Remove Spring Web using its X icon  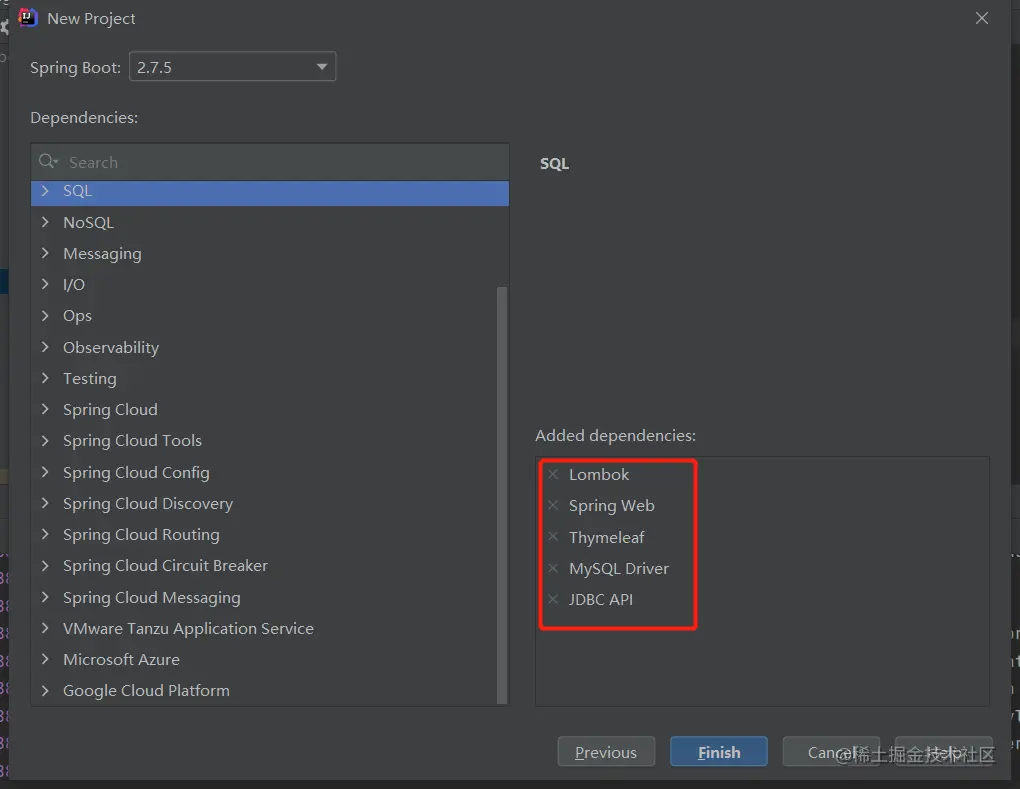[x=553, y=505]
